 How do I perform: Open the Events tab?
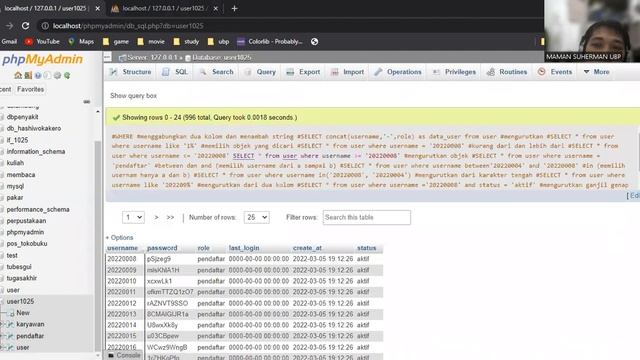click(555, 72)
